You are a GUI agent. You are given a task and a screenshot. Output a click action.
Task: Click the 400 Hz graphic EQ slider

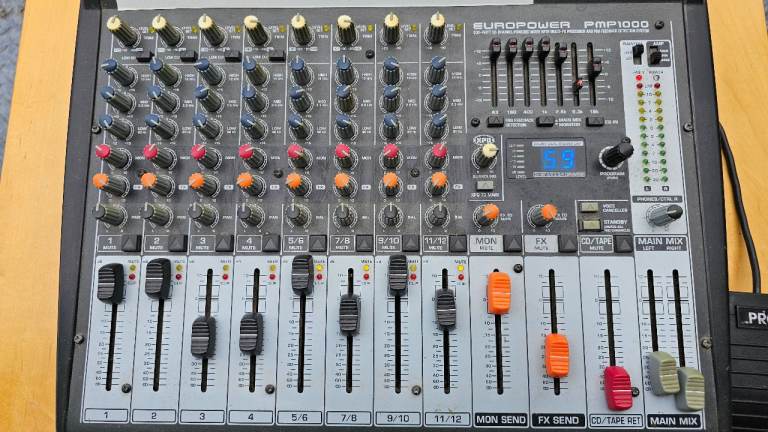[528, 50]
